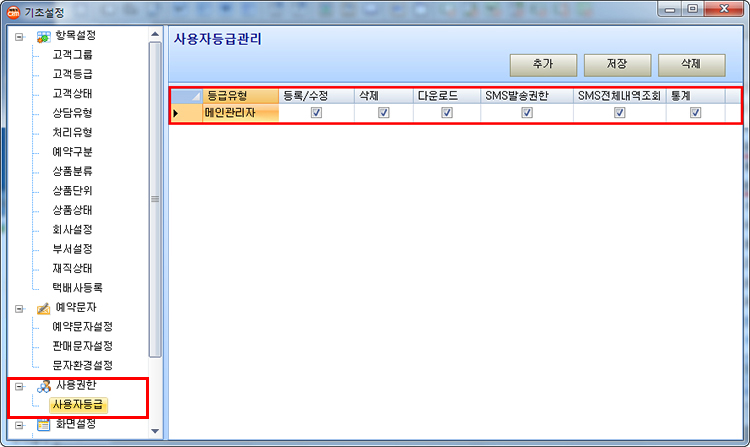The height and width of the screenshot is (447, 750).
Task: Click the 사용권한 users icon in the tree
Action: click(43, 385)
